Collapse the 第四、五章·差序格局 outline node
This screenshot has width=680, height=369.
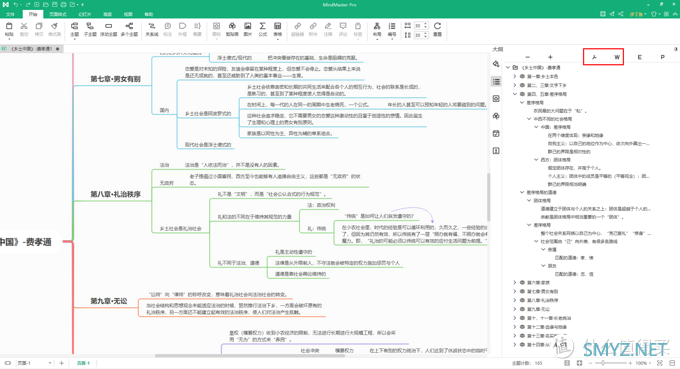point(515,94)
